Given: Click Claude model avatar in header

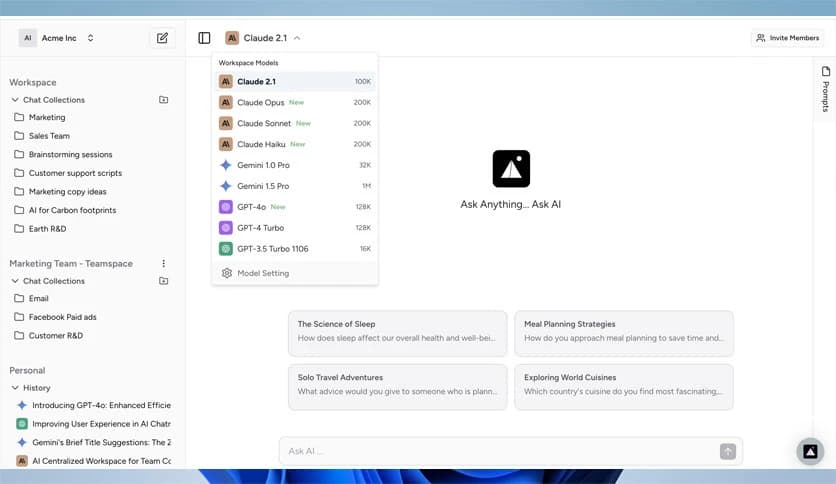Looking at the screenshot, I should [x=232, y=38].
